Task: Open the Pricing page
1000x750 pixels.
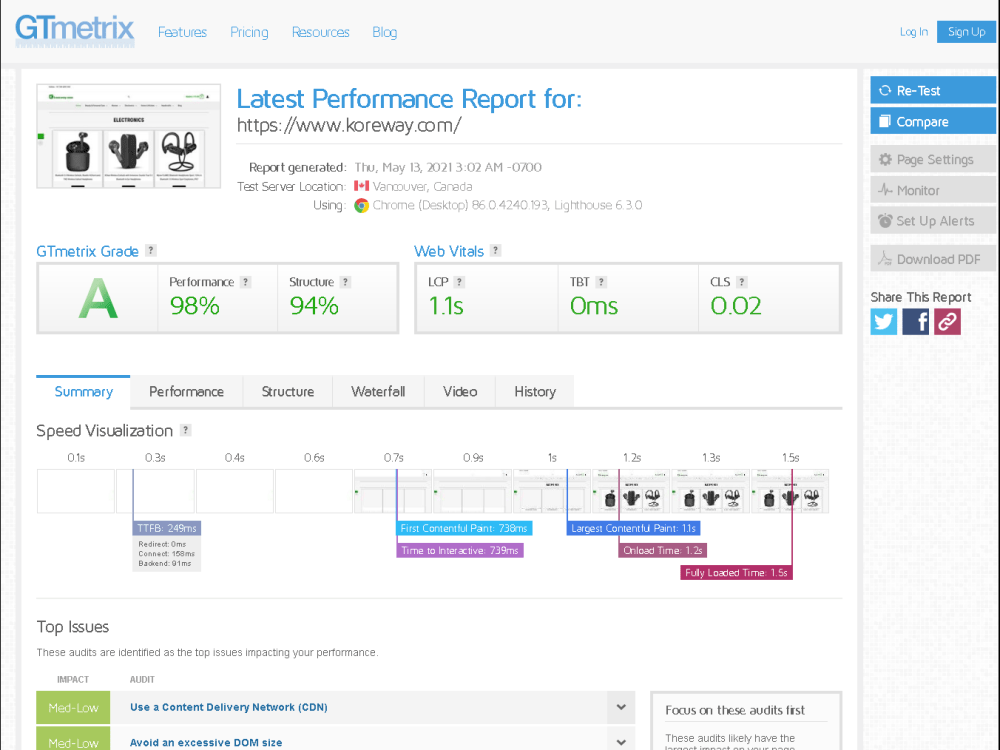Action: click(249, 32)
